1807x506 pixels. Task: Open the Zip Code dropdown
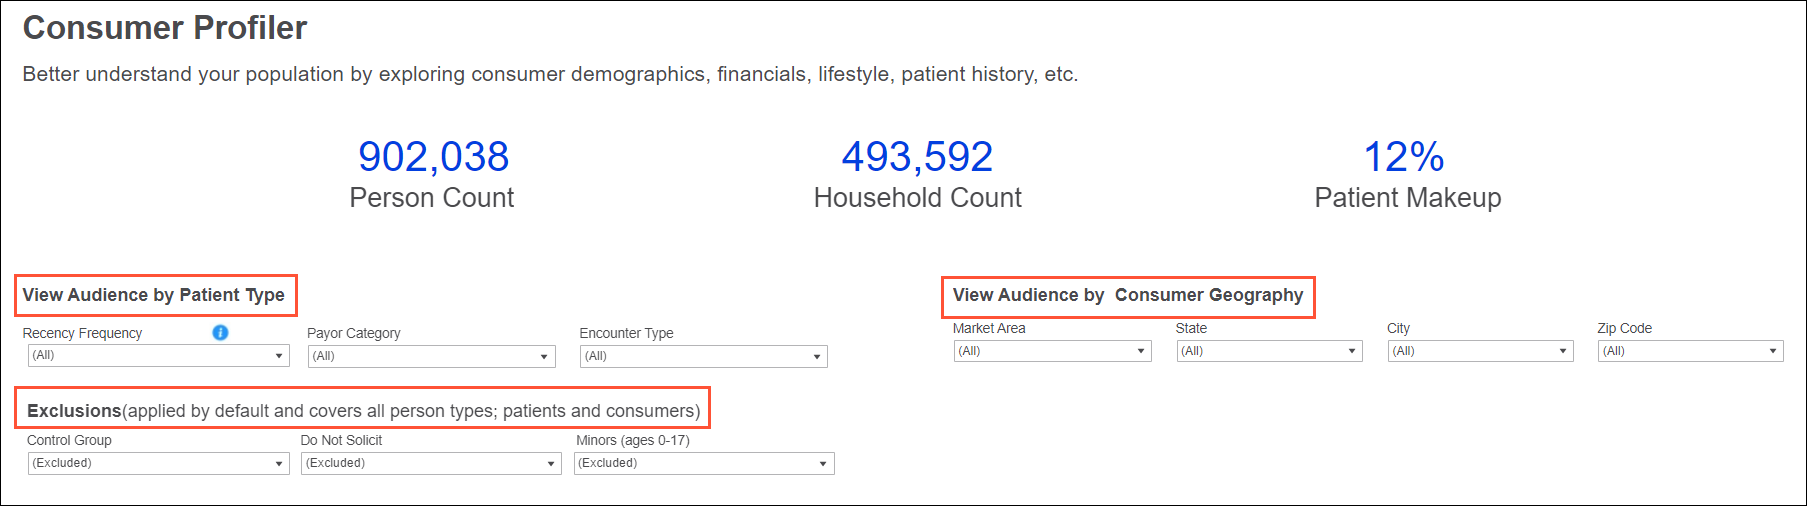[1690, 351]
